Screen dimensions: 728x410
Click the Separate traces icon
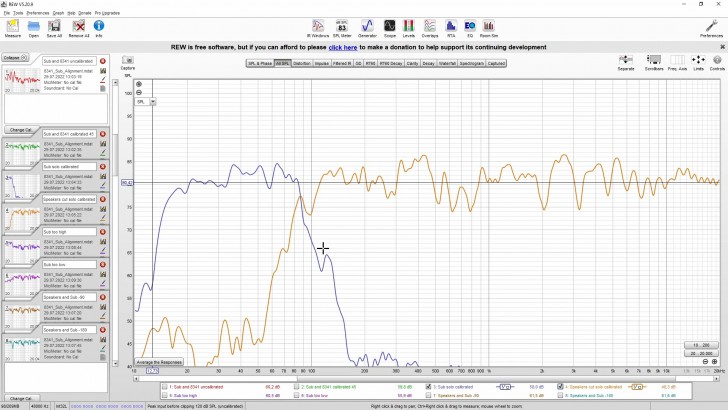(x=626, y=63)
